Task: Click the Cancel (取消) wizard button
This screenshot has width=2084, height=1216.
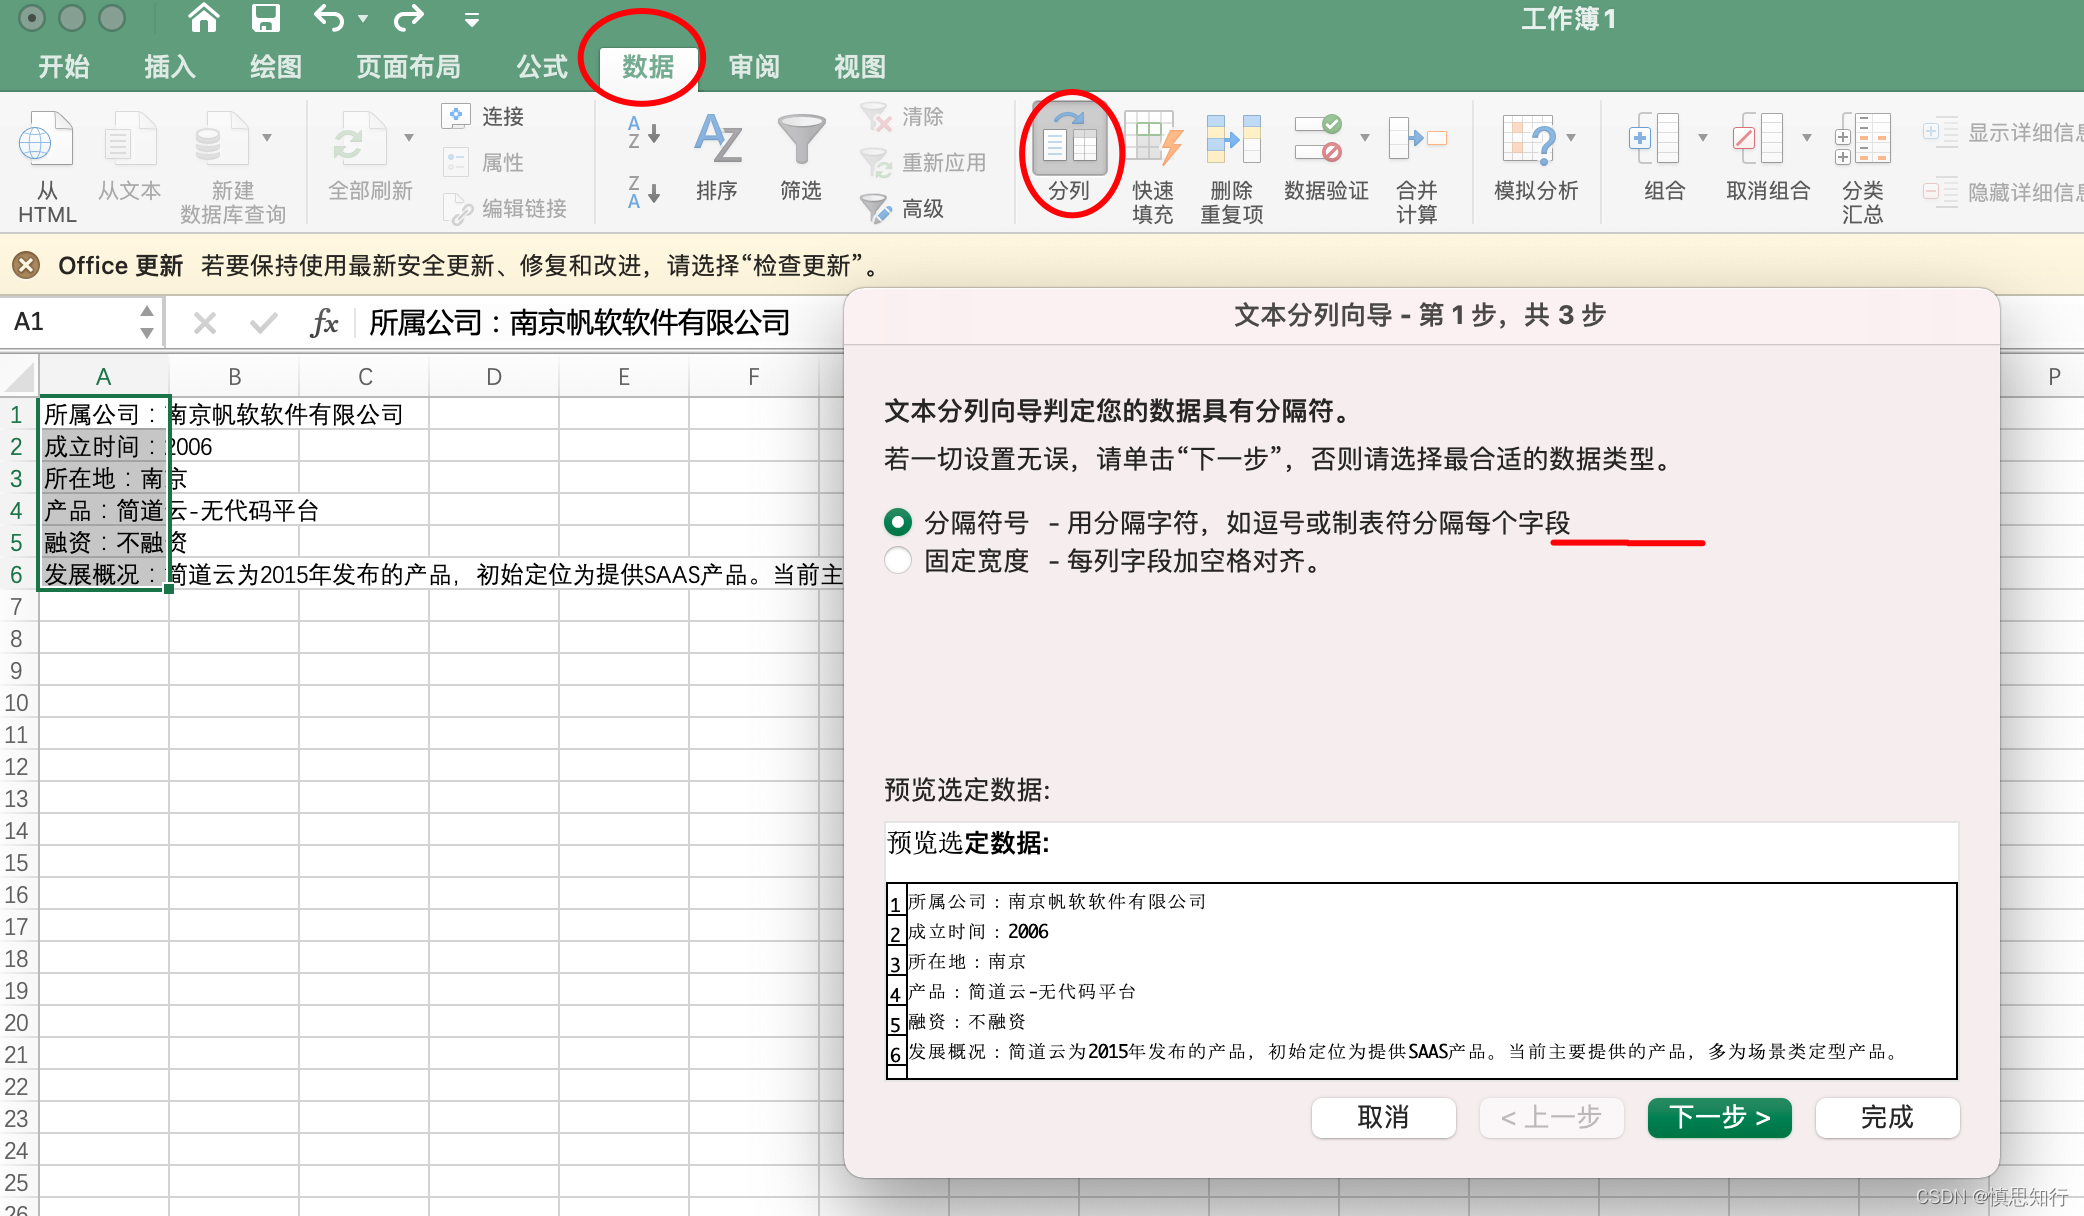Action: tap(1383, 1117)
